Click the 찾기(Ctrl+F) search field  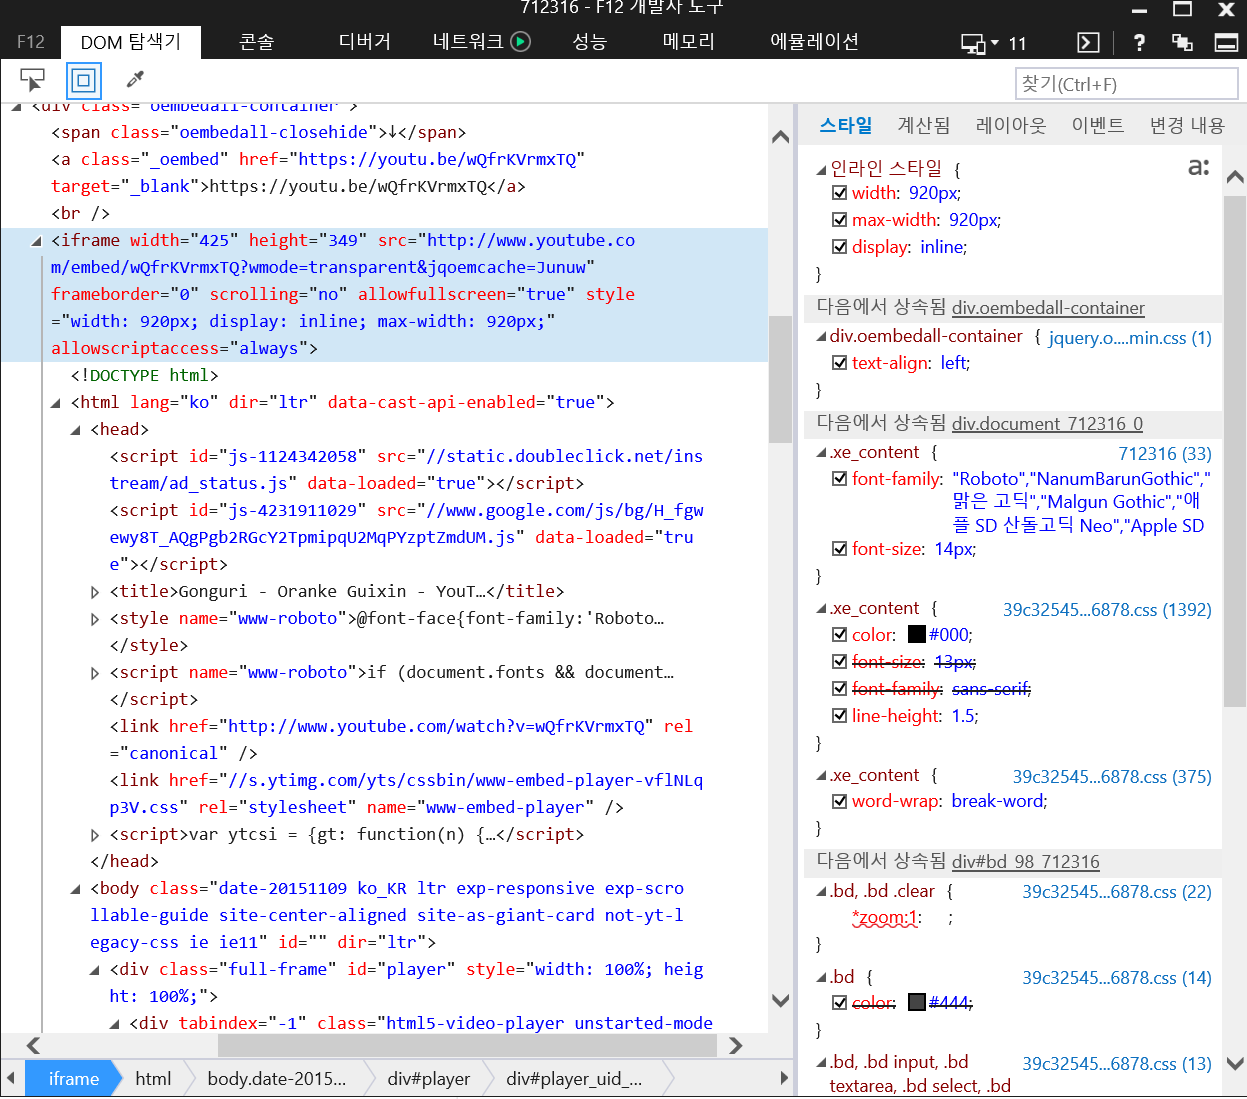[x=1126, y=84]
